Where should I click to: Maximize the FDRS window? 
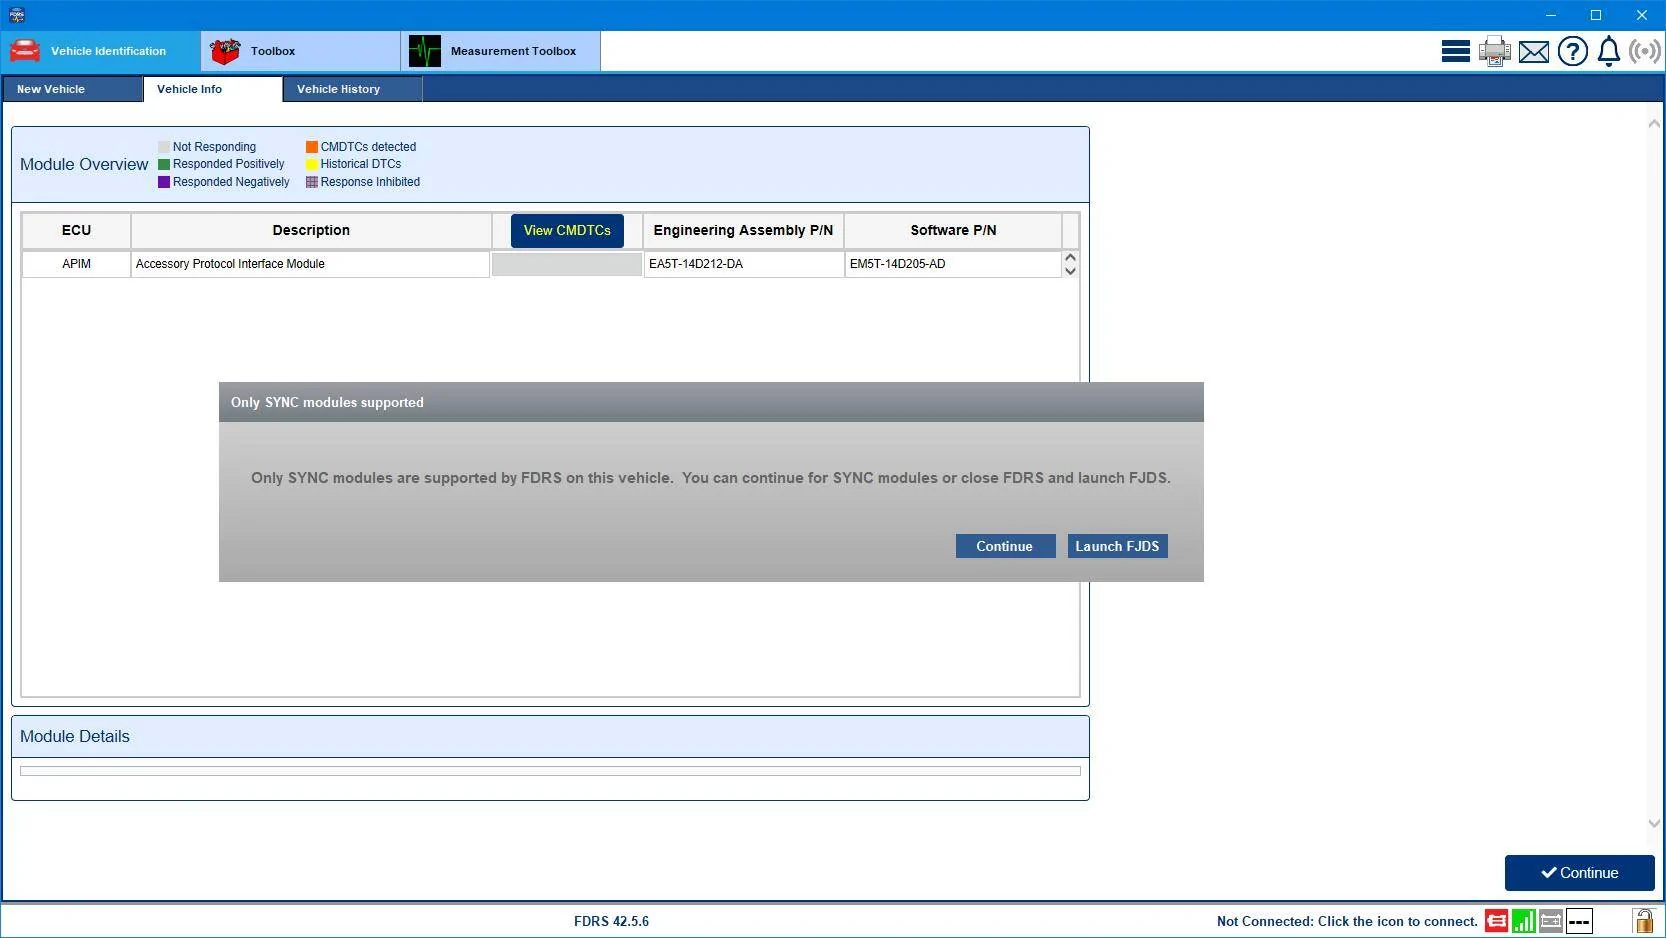tap(1596, 15)
